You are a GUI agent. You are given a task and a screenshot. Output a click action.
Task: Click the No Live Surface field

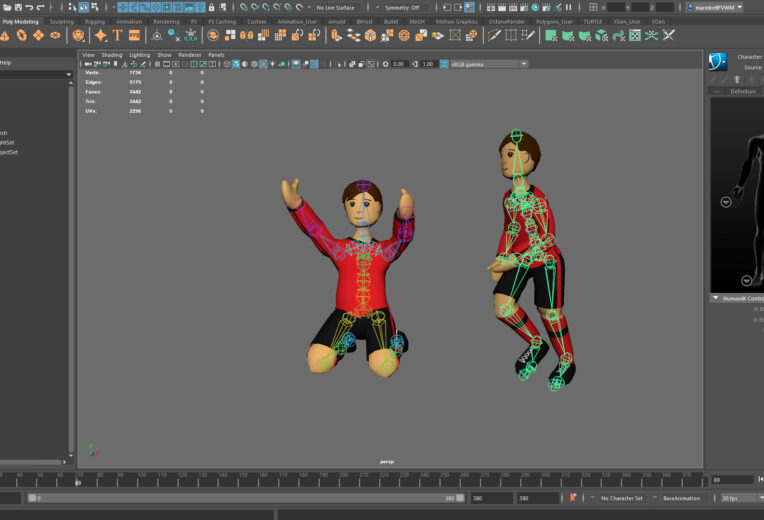(337, 7)
